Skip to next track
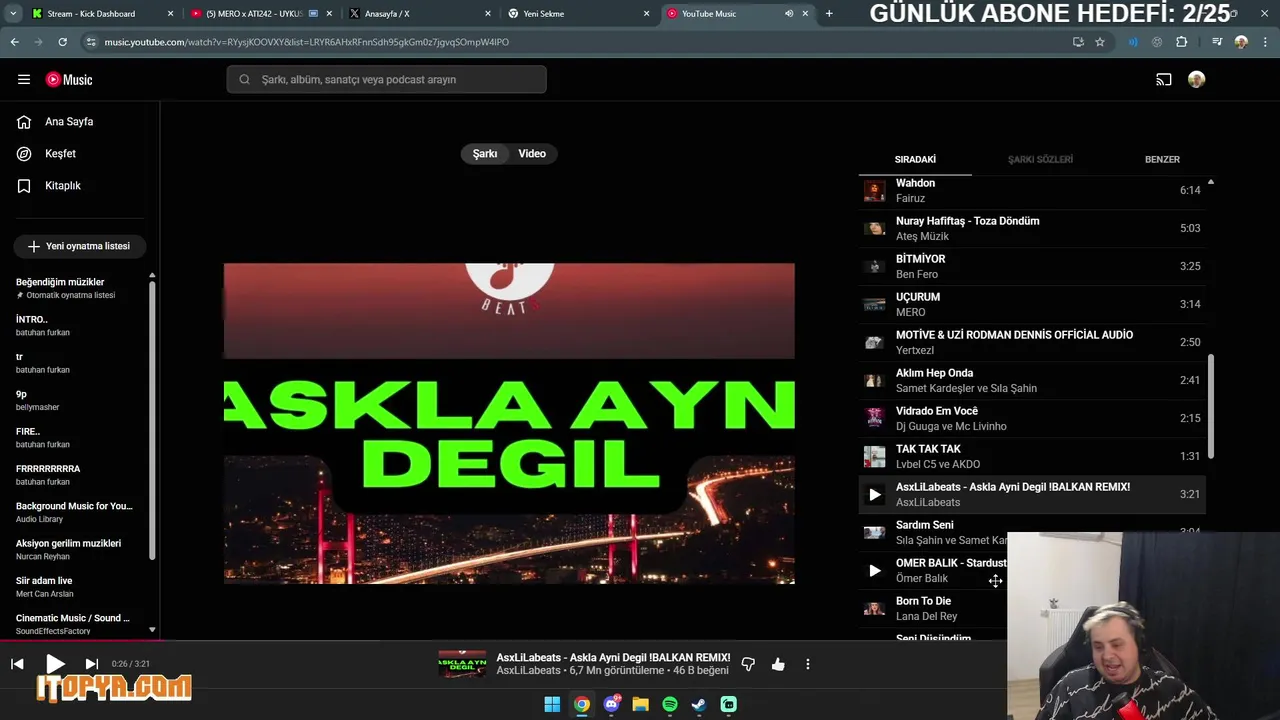The width and height of the screenshot is (1280, 720). coord(91,664)
